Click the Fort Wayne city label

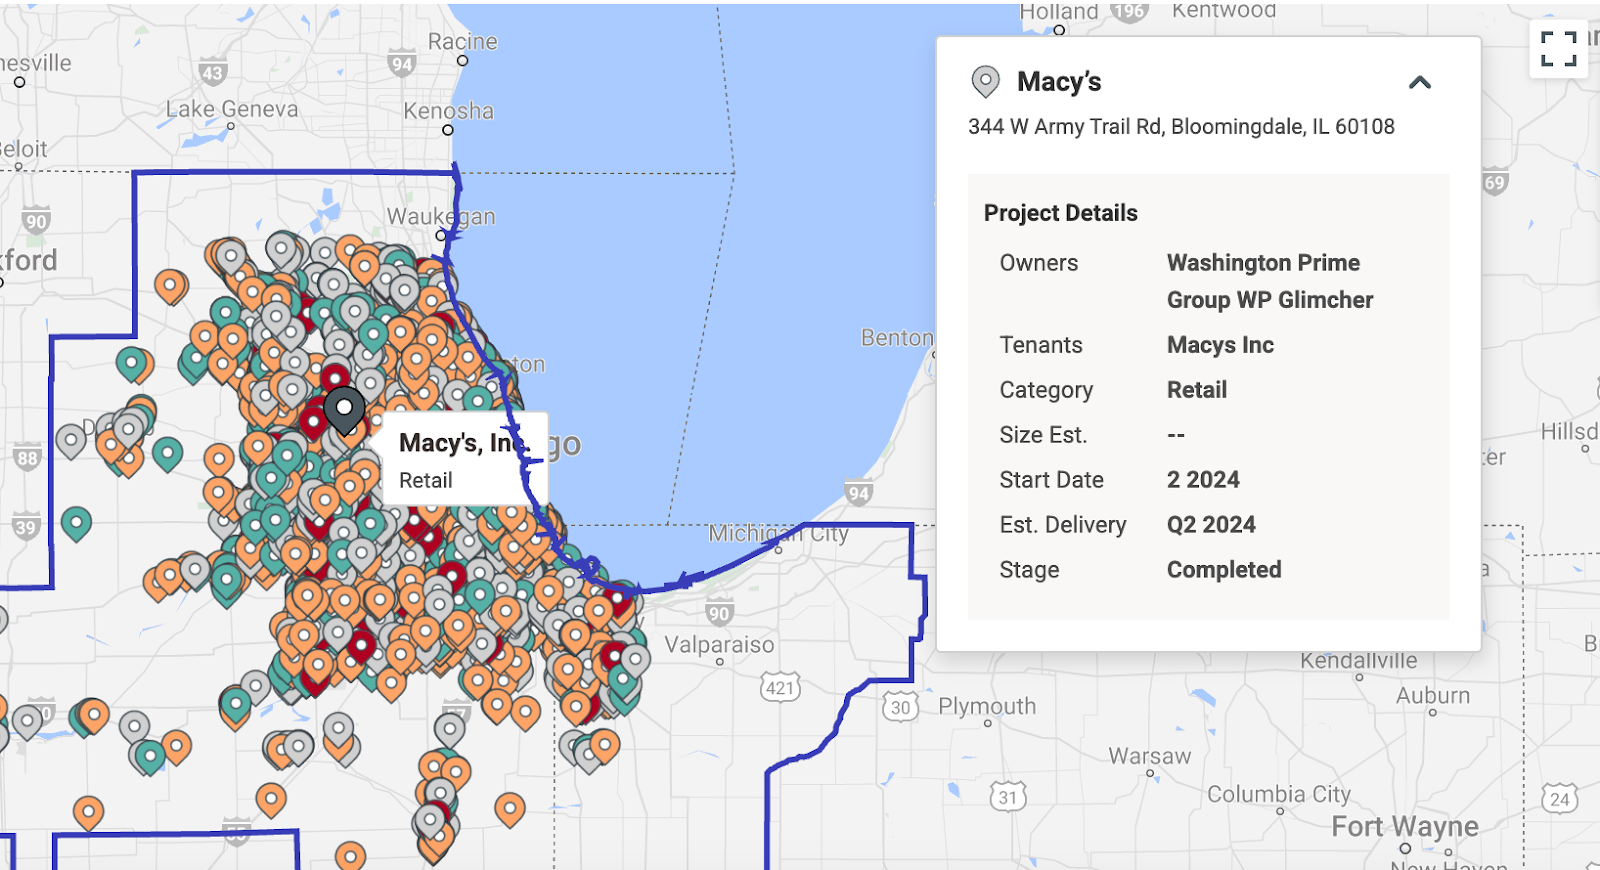[1405, 827]
